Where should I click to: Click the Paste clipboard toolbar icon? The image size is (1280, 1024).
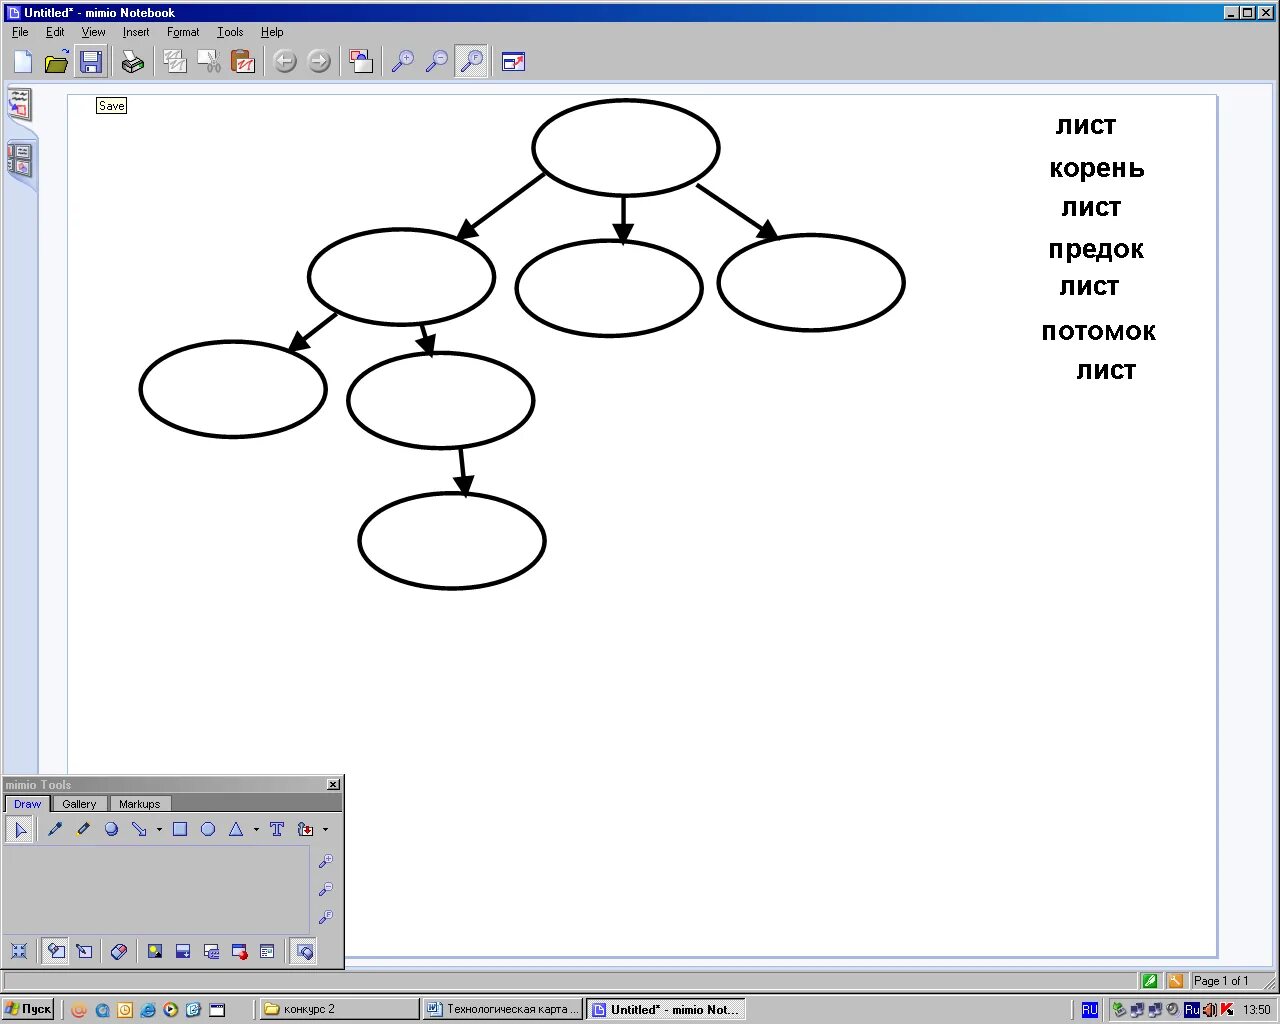243,62
